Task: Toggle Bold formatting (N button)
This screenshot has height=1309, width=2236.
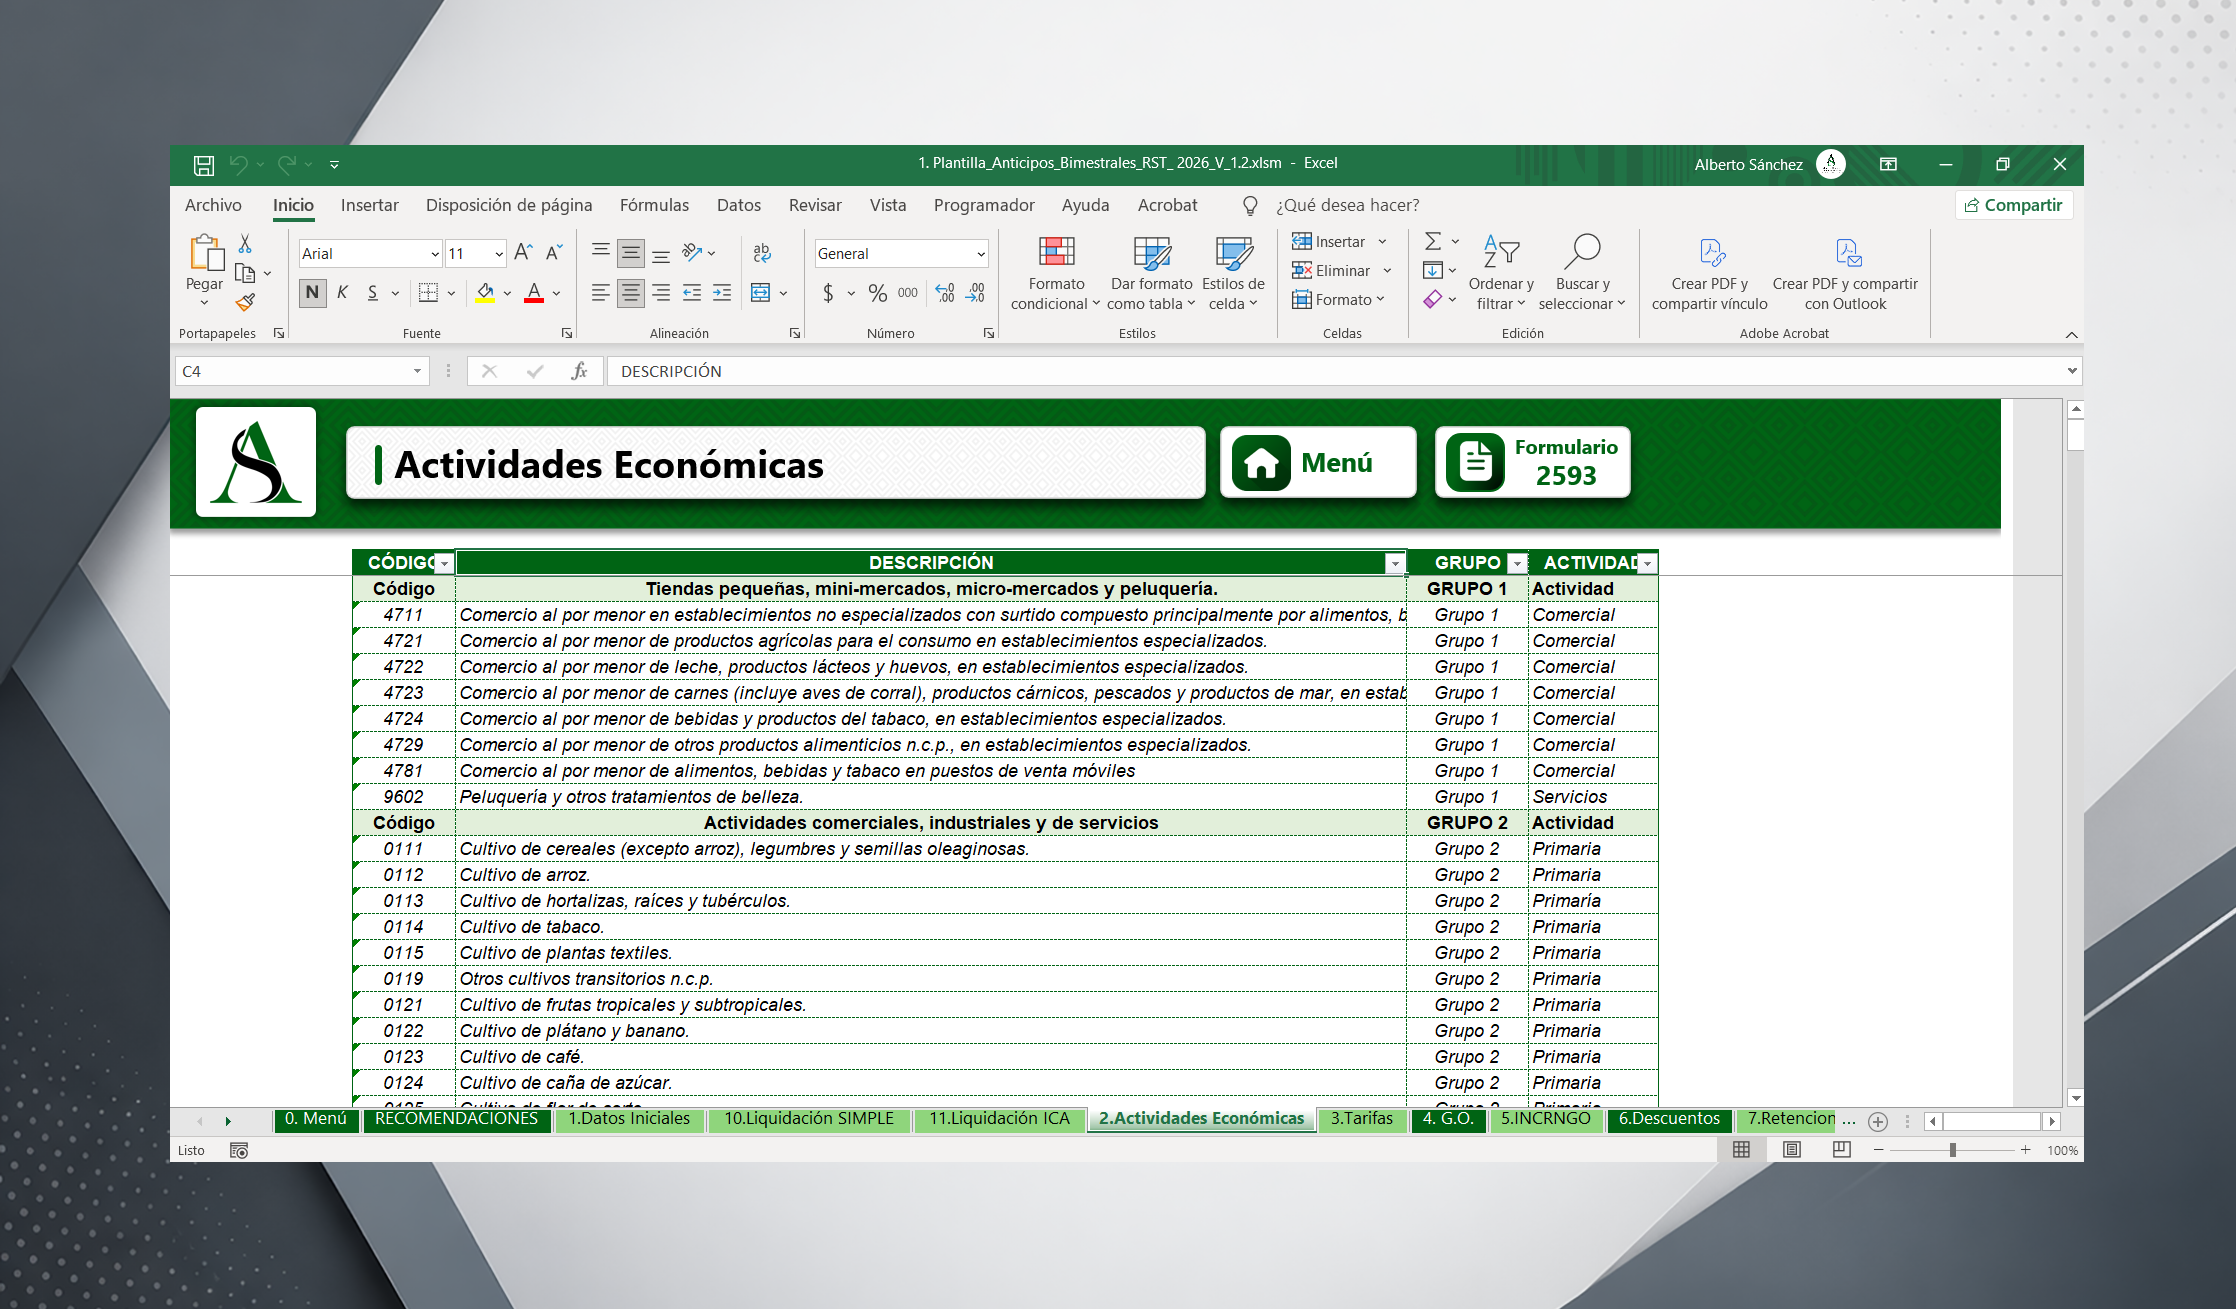Action: point(312,293)
